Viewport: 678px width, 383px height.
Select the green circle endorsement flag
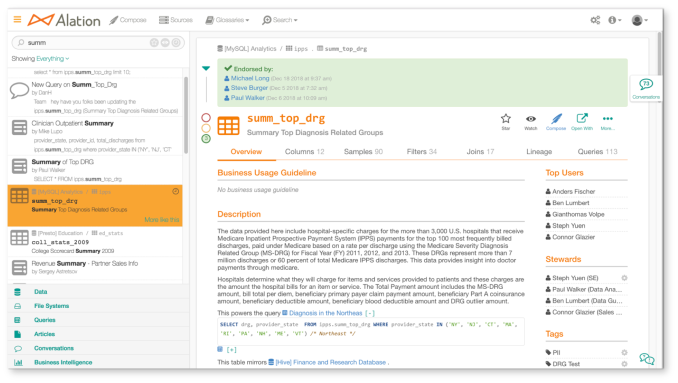pyautogui.click(x=206, y=139)
